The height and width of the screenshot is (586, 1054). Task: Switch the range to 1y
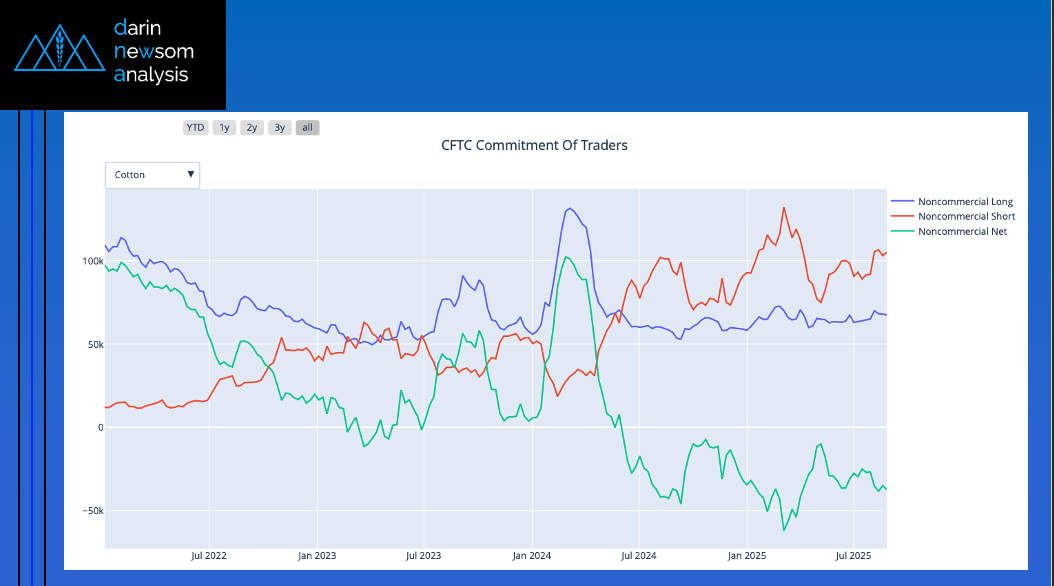point(224,127)
